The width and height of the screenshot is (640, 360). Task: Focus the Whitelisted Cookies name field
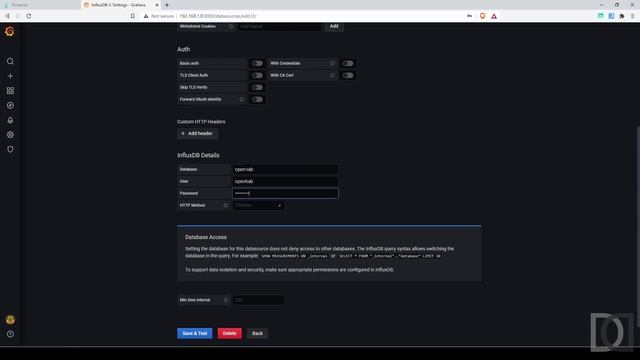(x=280, y=27)
